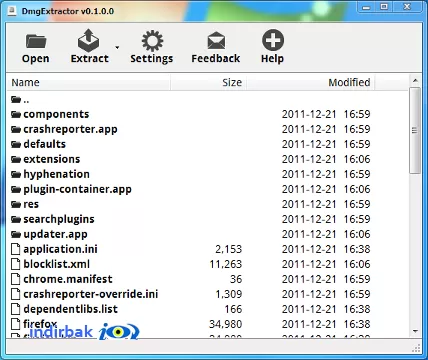
Task: Open the Extract dropdown arrow
Action: [x=117, y=47]
